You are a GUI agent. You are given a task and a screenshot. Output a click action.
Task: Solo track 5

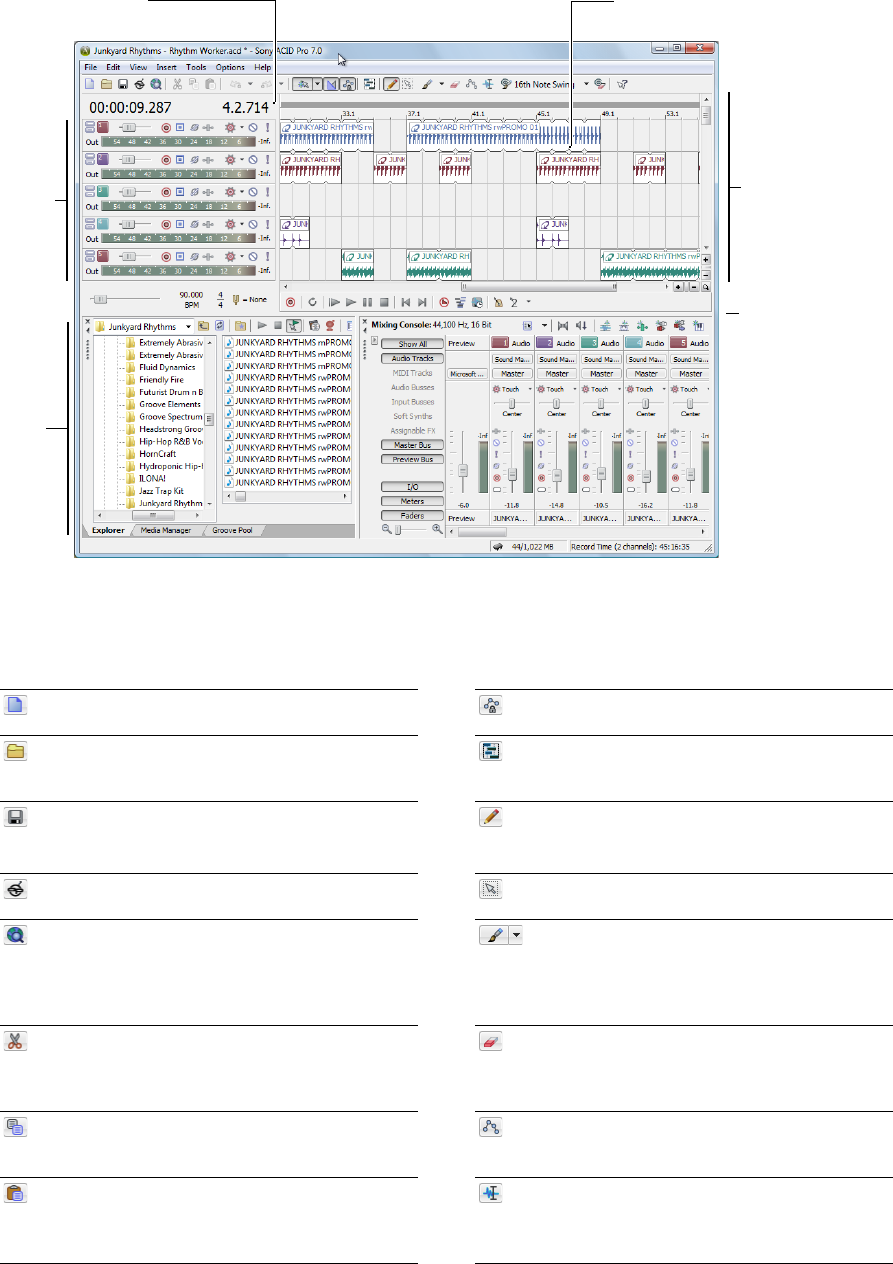[267, 255]
